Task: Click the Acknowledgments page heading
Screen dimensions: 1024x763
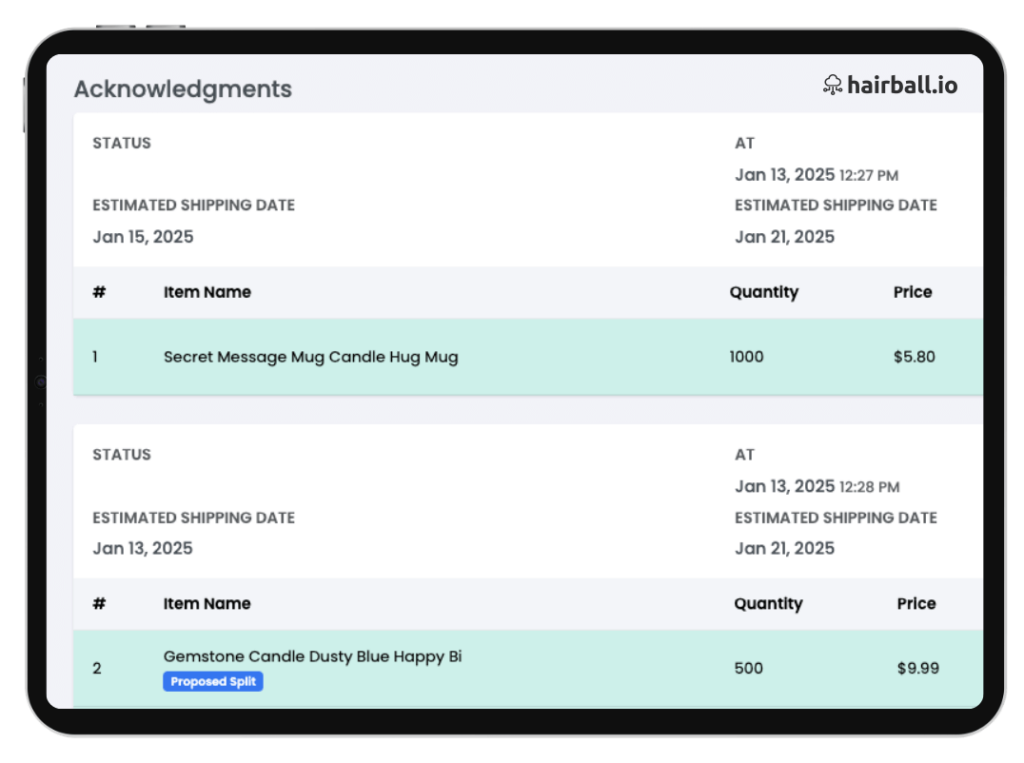Action: pos(183,89)
